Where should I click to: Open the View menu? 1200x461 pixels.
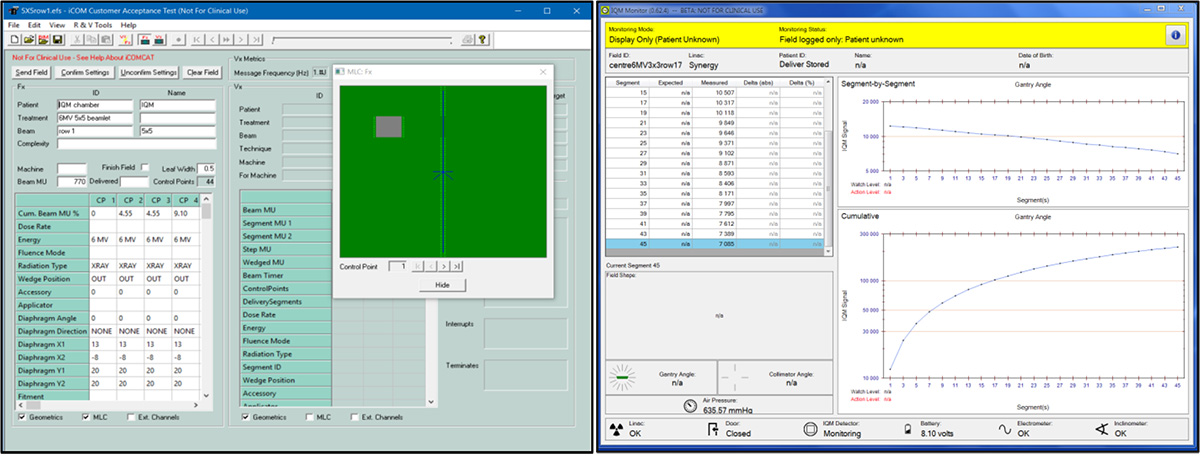point(57,24)
